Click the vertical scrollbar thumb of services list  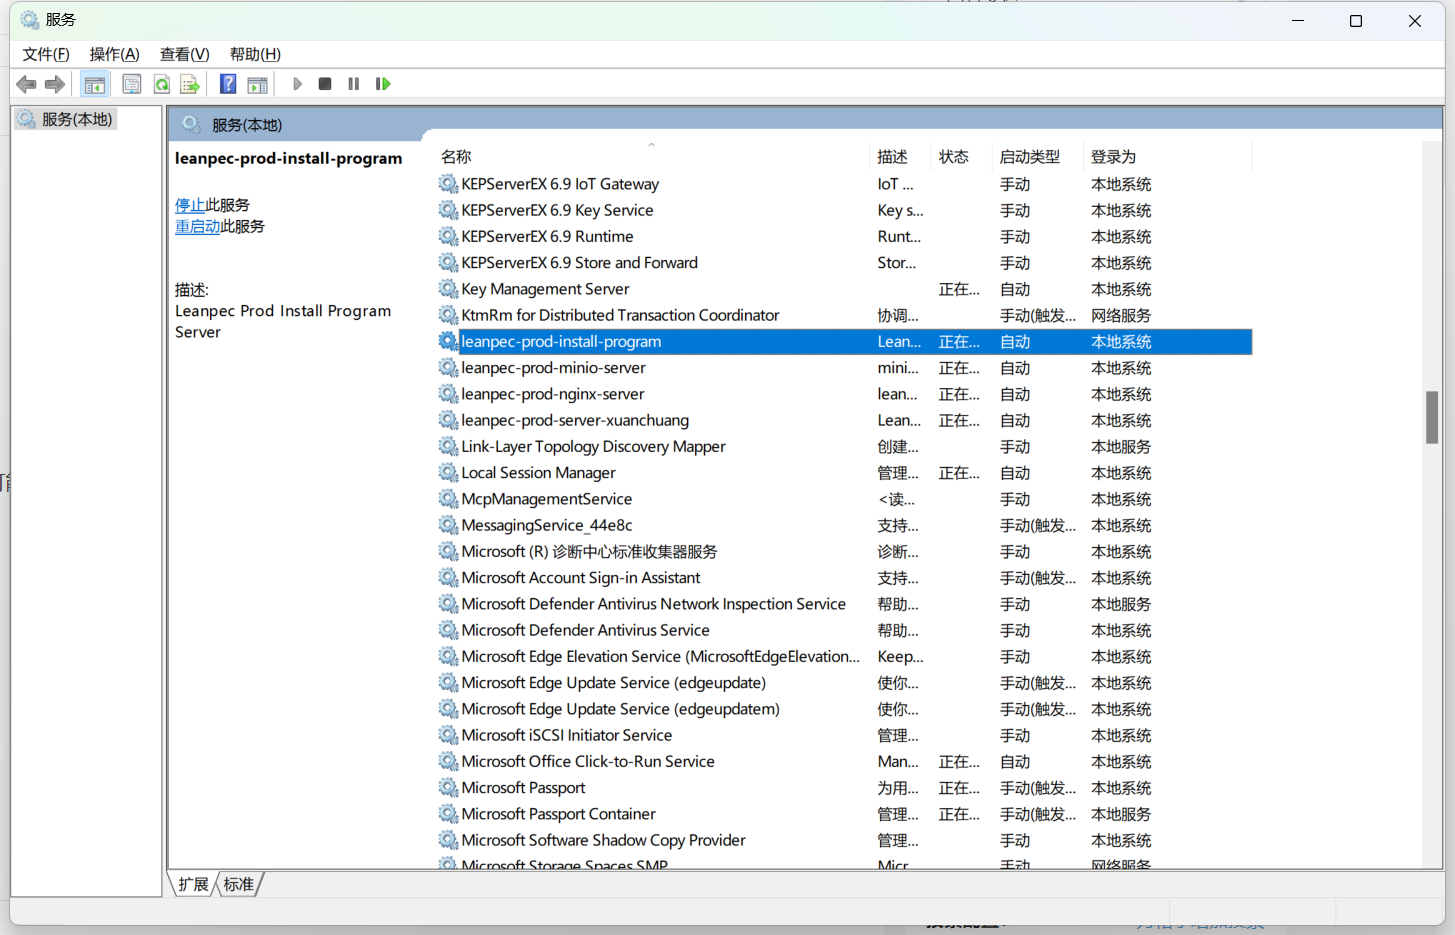pos(1432,417)
